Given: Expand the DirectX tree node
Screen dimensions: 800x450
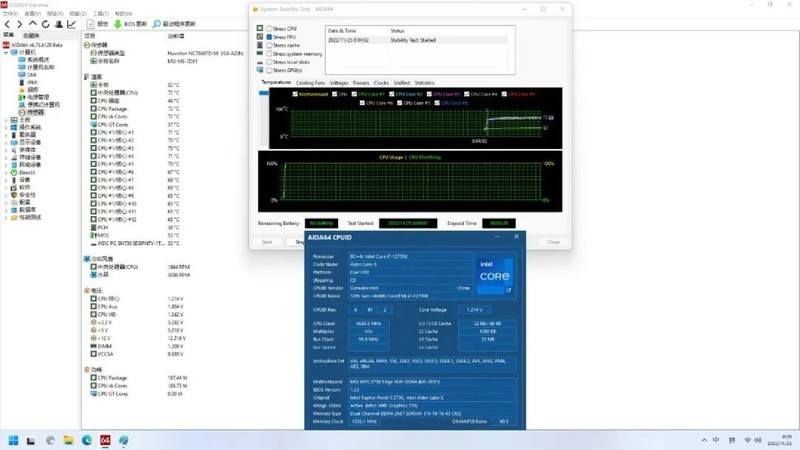Looking at the screenshot, I should pyautogui.click(x=6, y=172).
